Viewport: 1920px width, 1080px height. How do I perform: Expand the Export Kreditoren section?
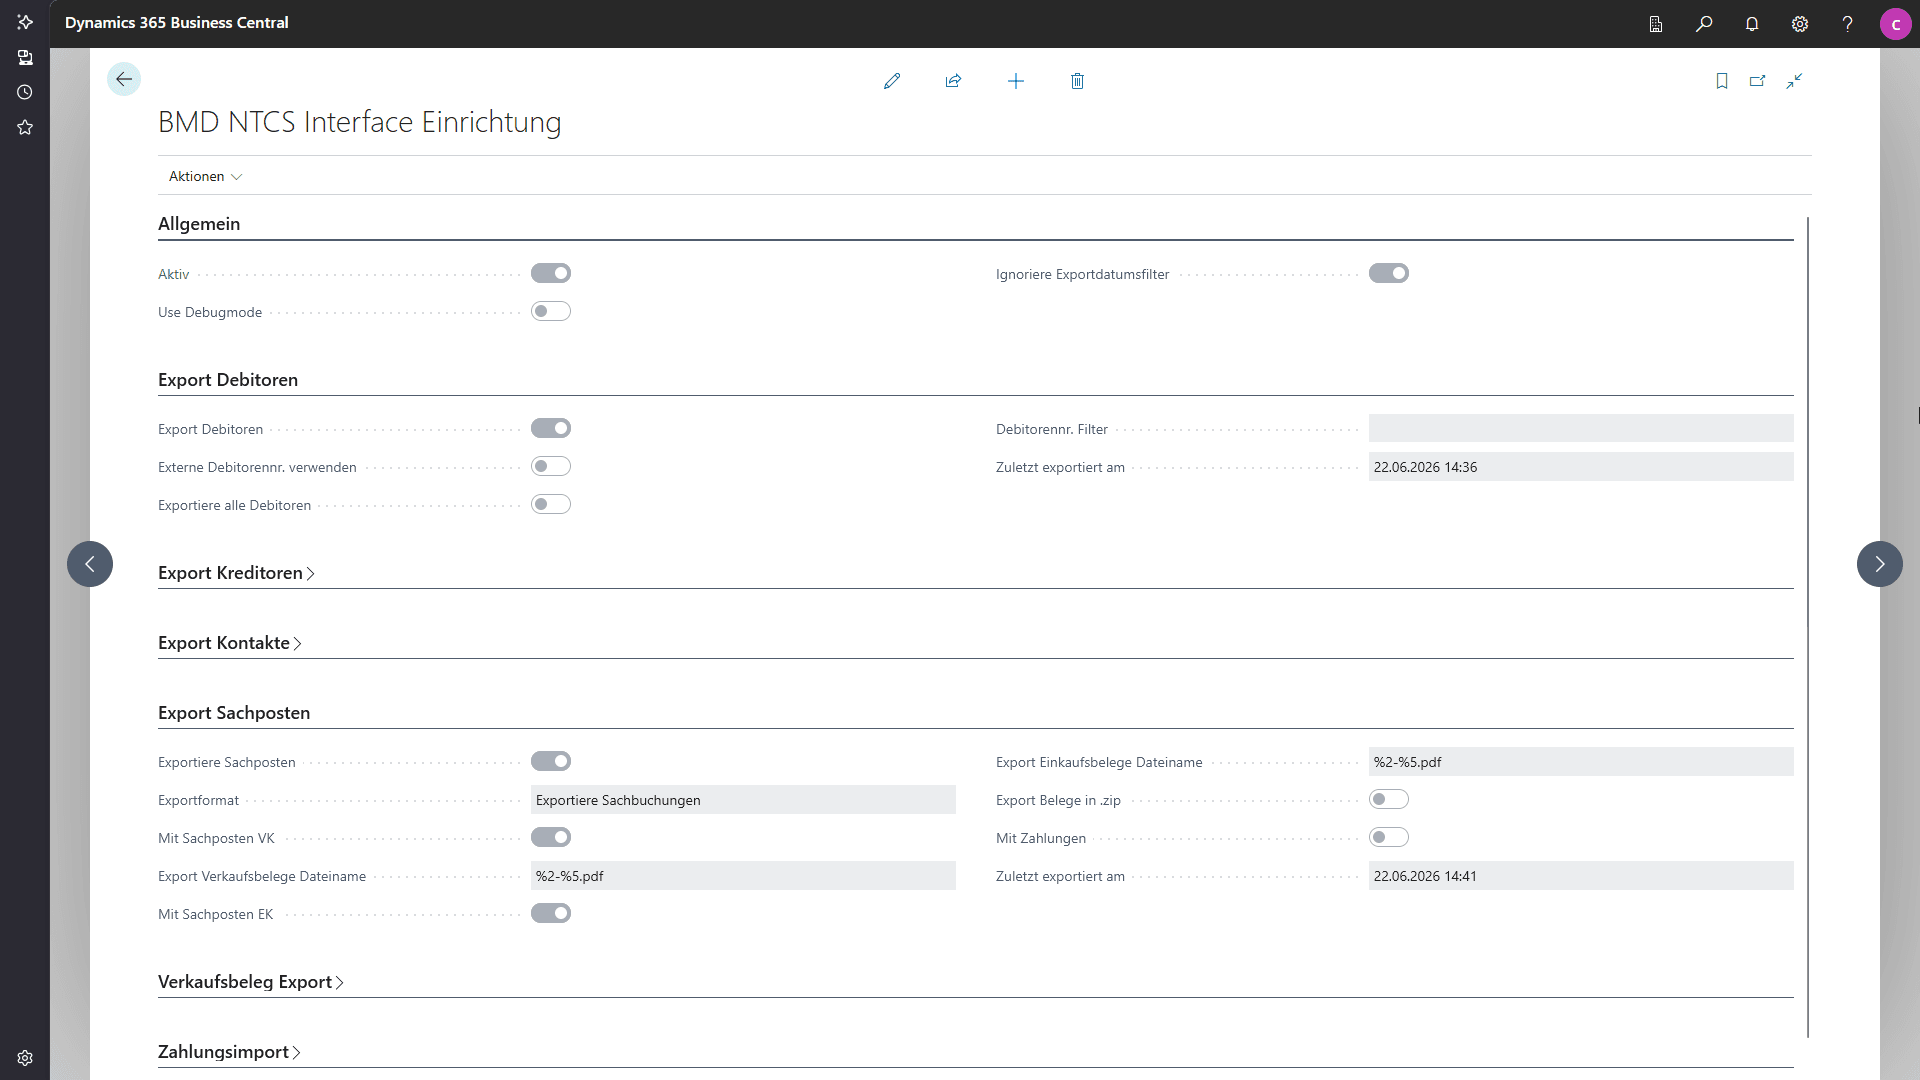[236, 573]
